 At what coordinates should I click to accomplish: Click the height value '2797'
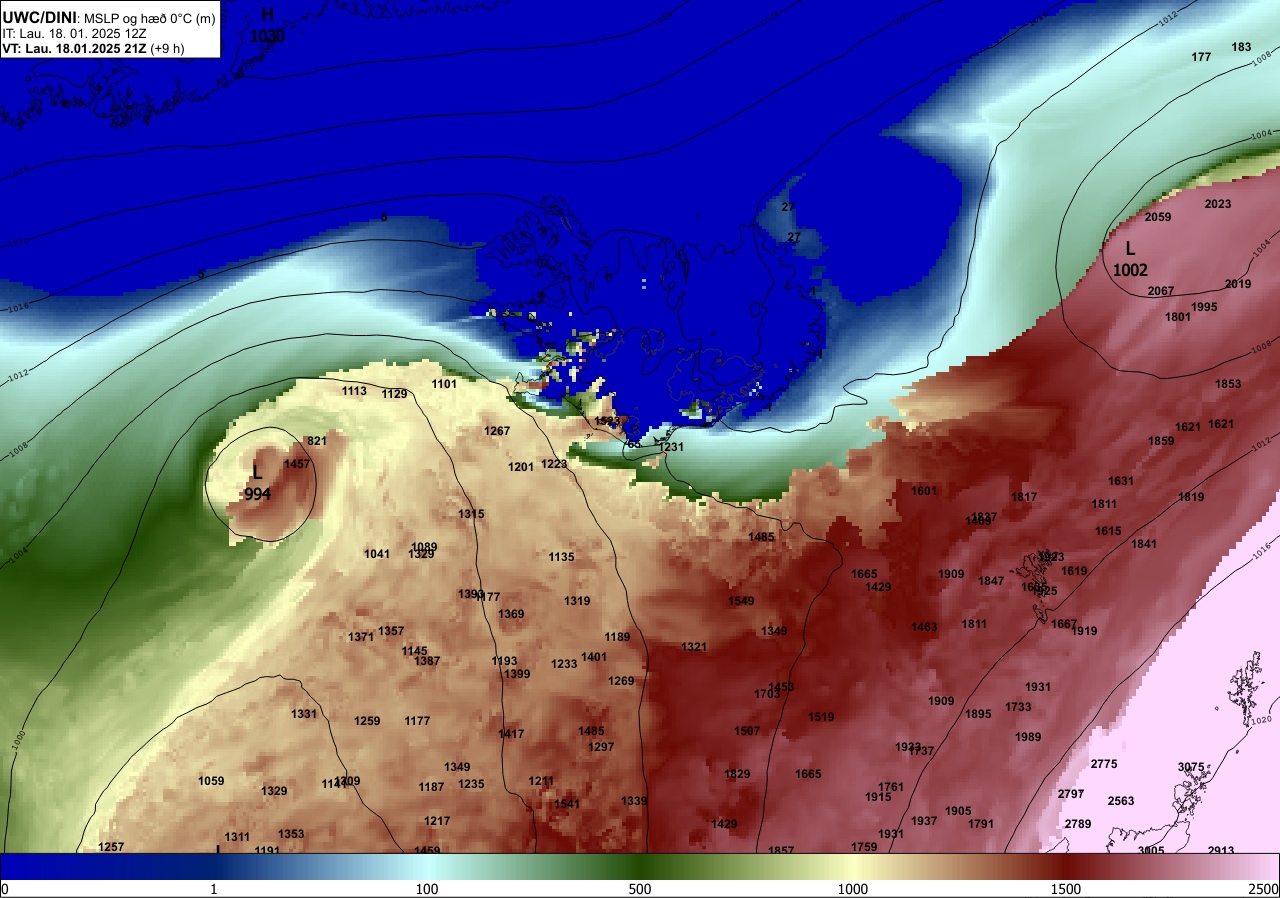[x=1071, y=794]
